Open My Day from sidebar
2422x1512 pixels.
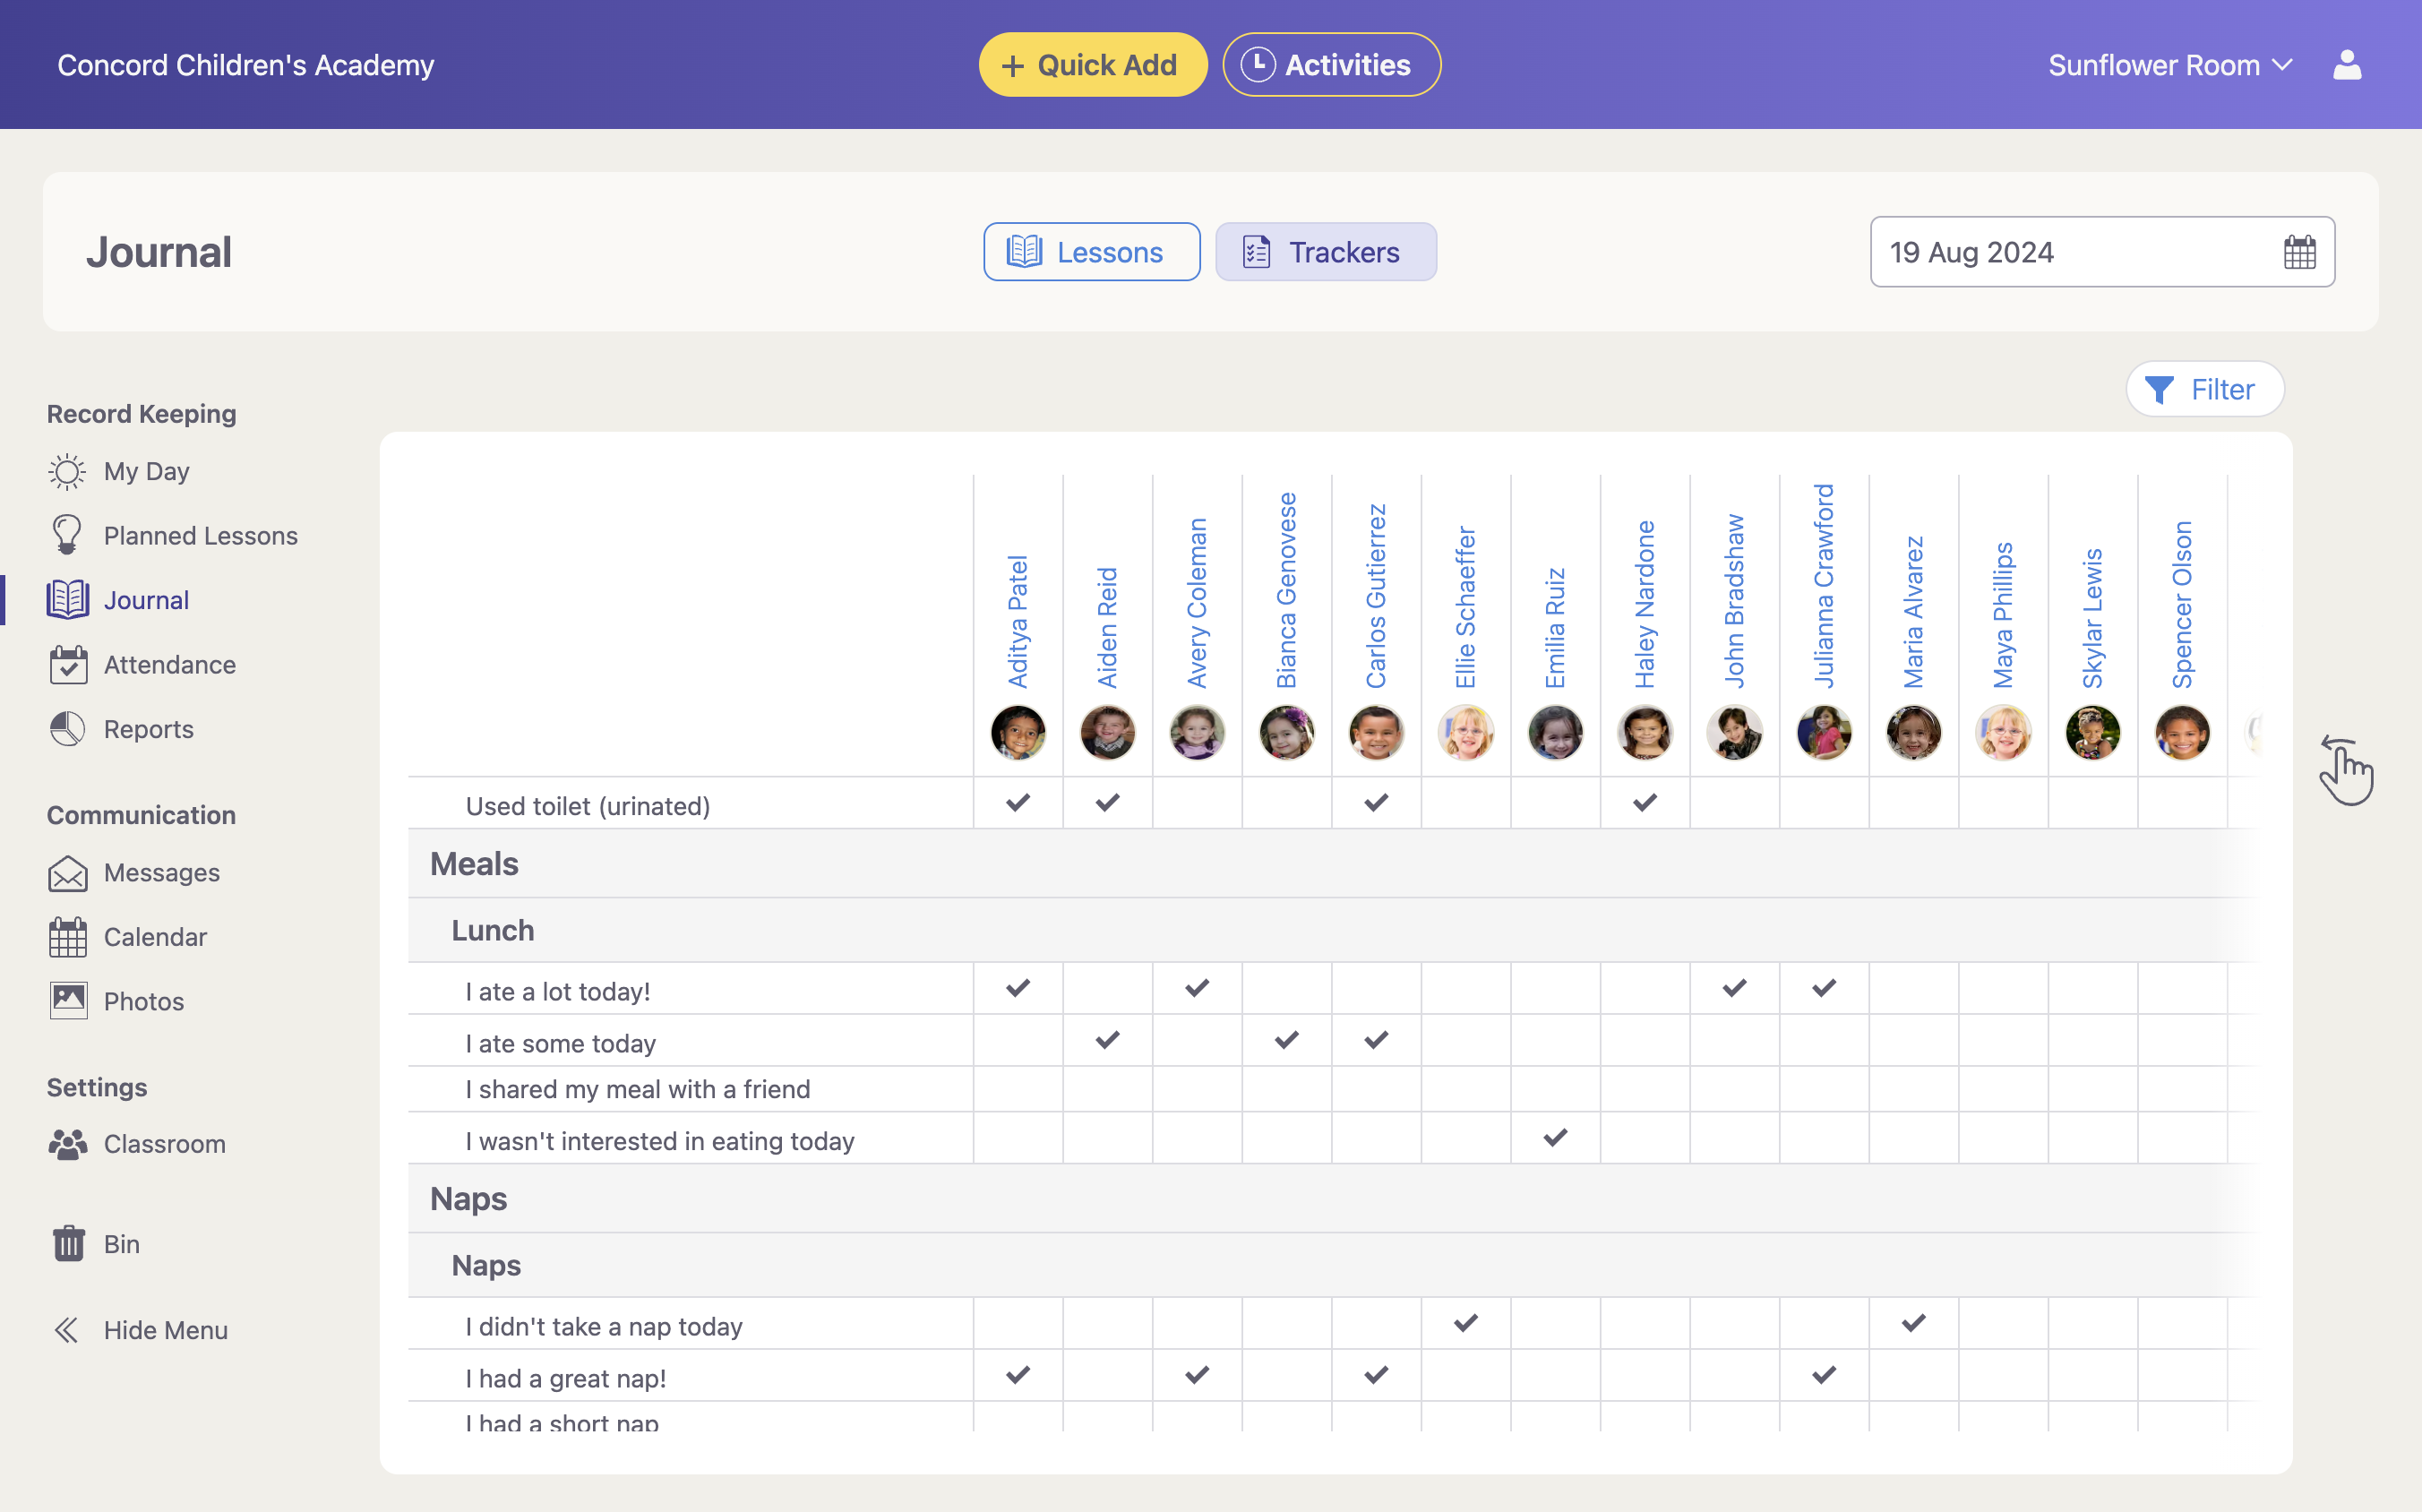pyautogui.click(x=146, y=471)
